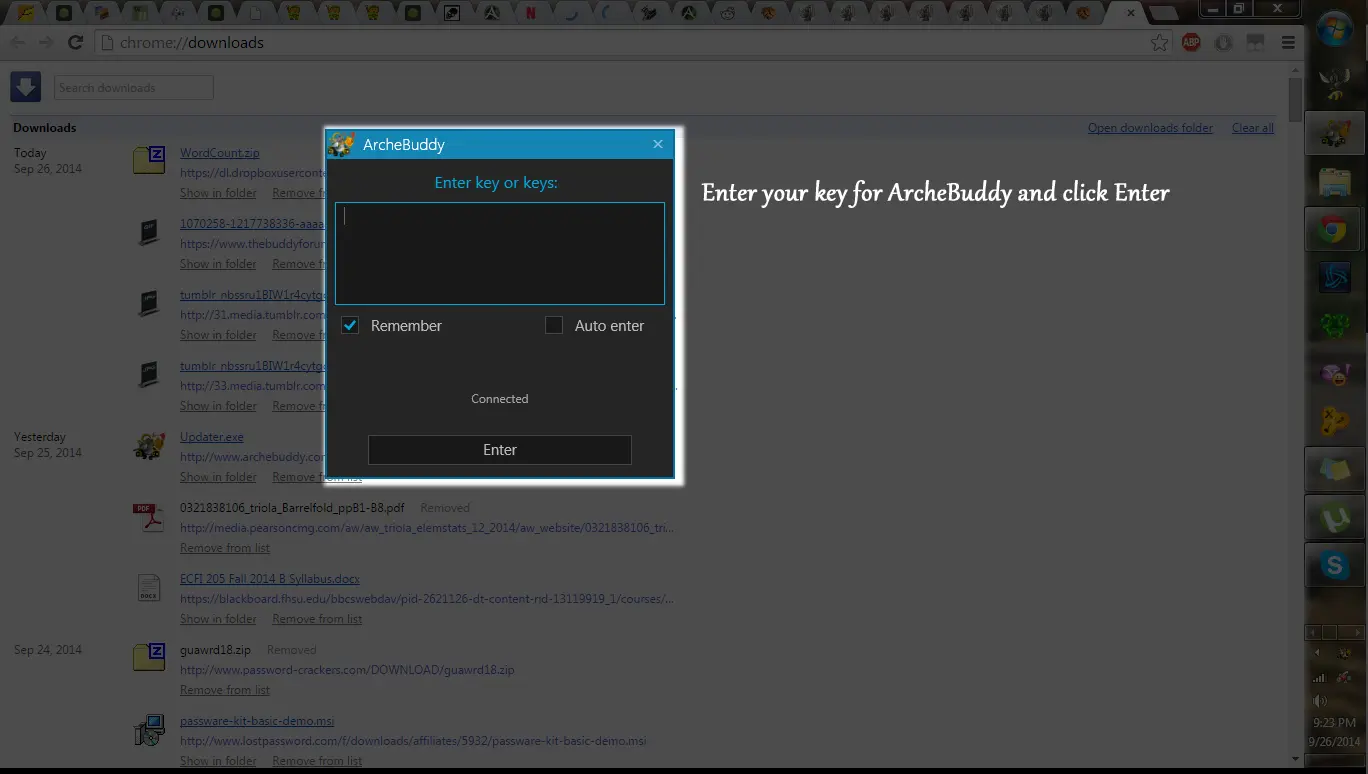Image resolution: width=1368 pixels, height=774 pixels.
Task: Open Skype from the taskbar
Action: pos(1335,566)
